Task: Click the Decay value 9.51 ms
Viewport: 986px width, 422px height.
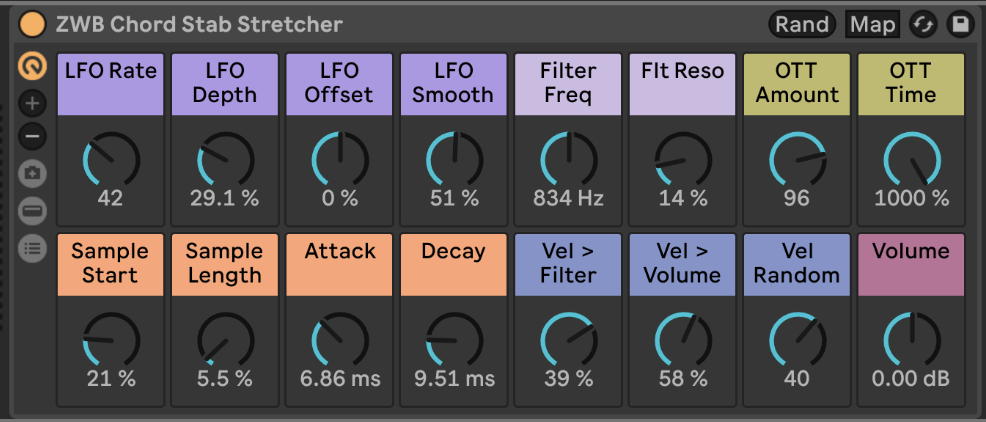Action: pyautogui.click(x=454, y=379)
